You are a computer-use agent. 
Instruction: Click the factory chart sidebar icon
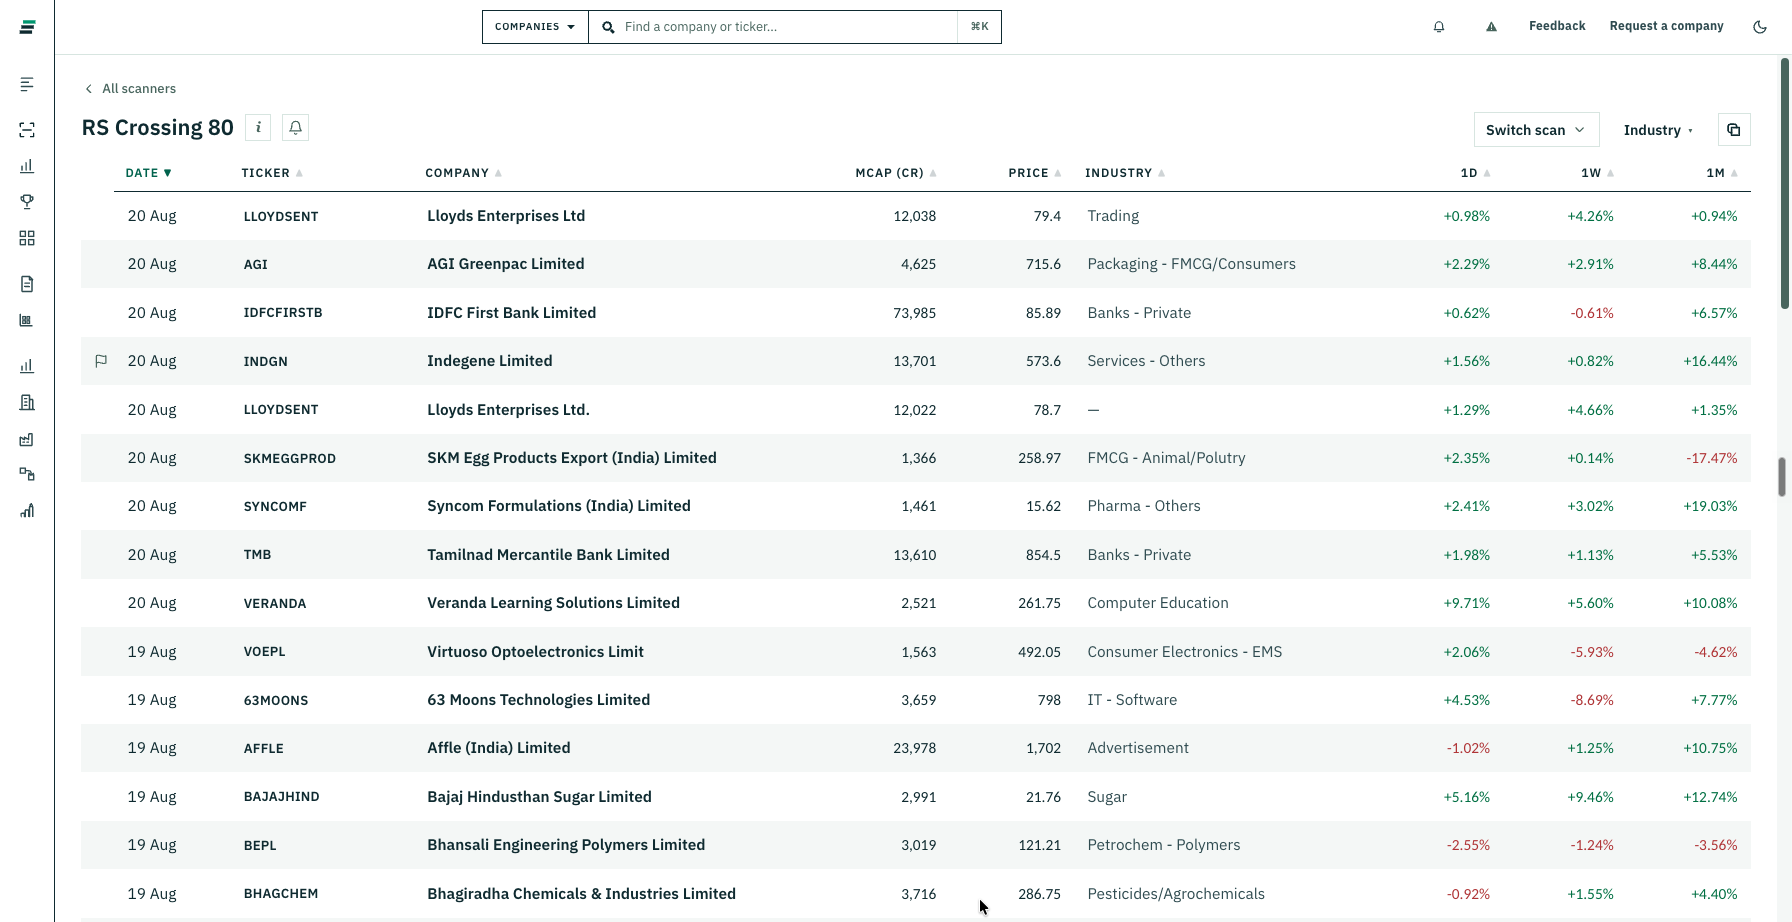coord(27,439)
